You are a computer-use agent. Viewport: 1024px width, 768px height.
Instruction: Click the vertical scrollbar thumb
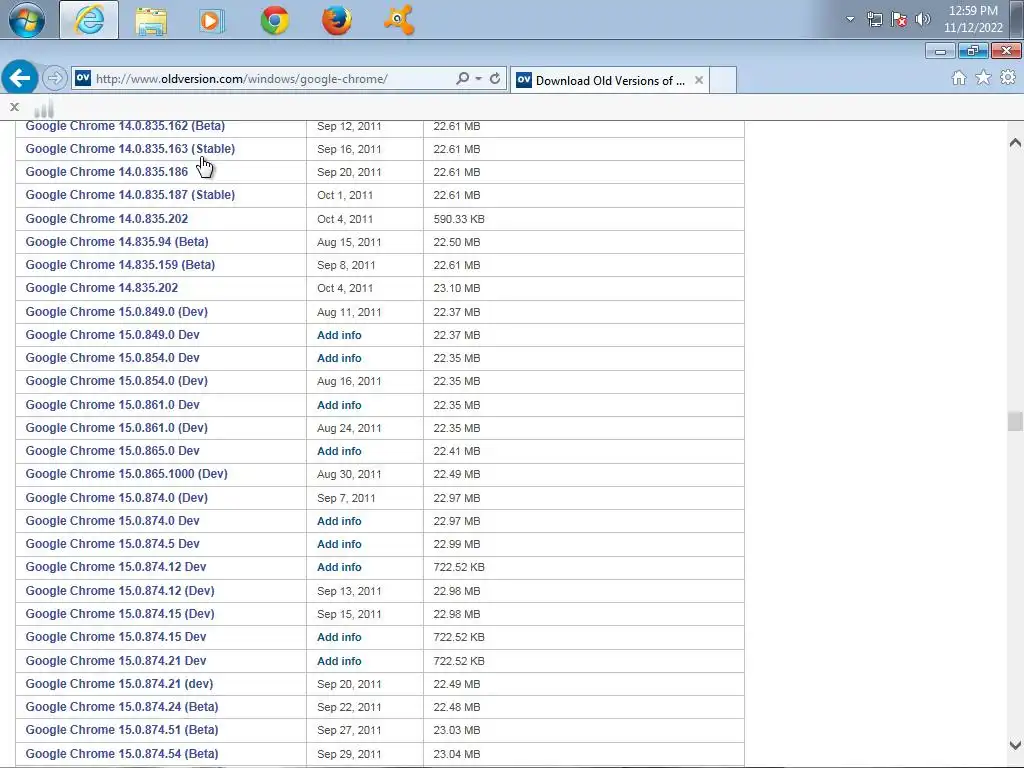click(1015, 421)
